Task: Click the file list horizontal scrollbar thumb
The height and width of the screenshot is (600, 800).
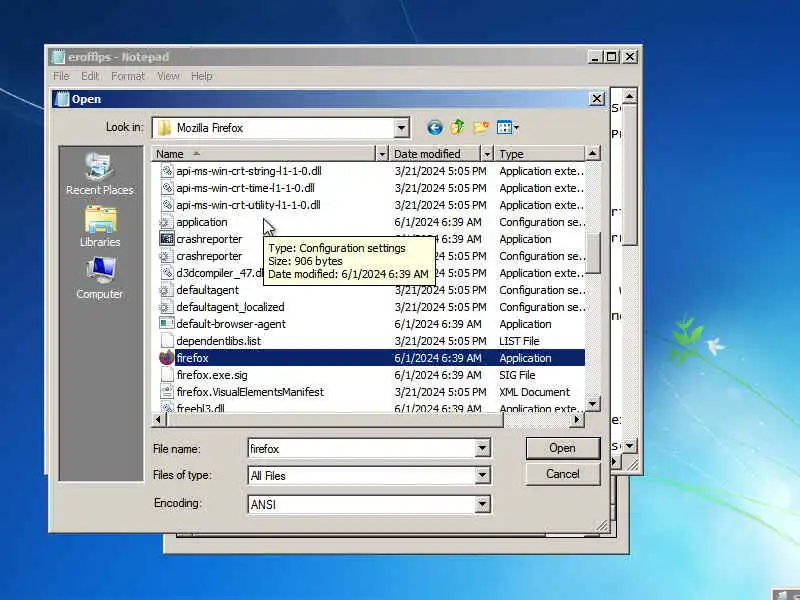Action: [334, 419]
